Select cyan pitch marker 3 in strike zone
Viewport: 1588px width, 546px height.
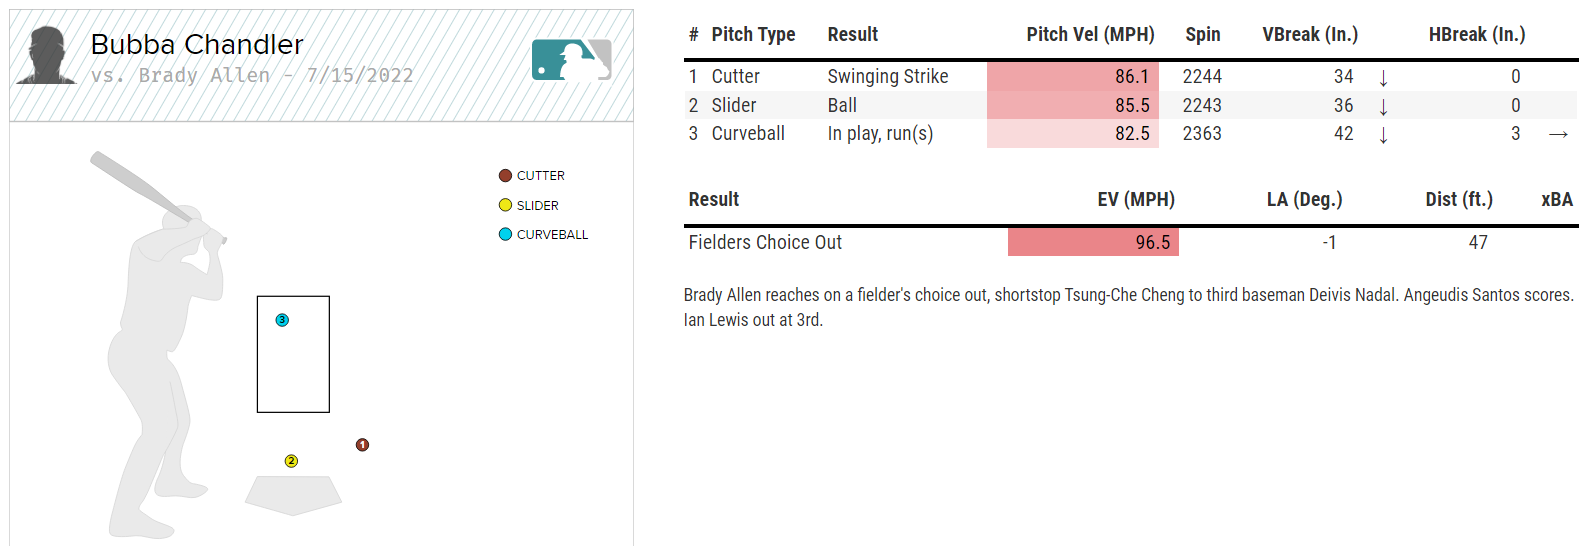pos(282,320)
